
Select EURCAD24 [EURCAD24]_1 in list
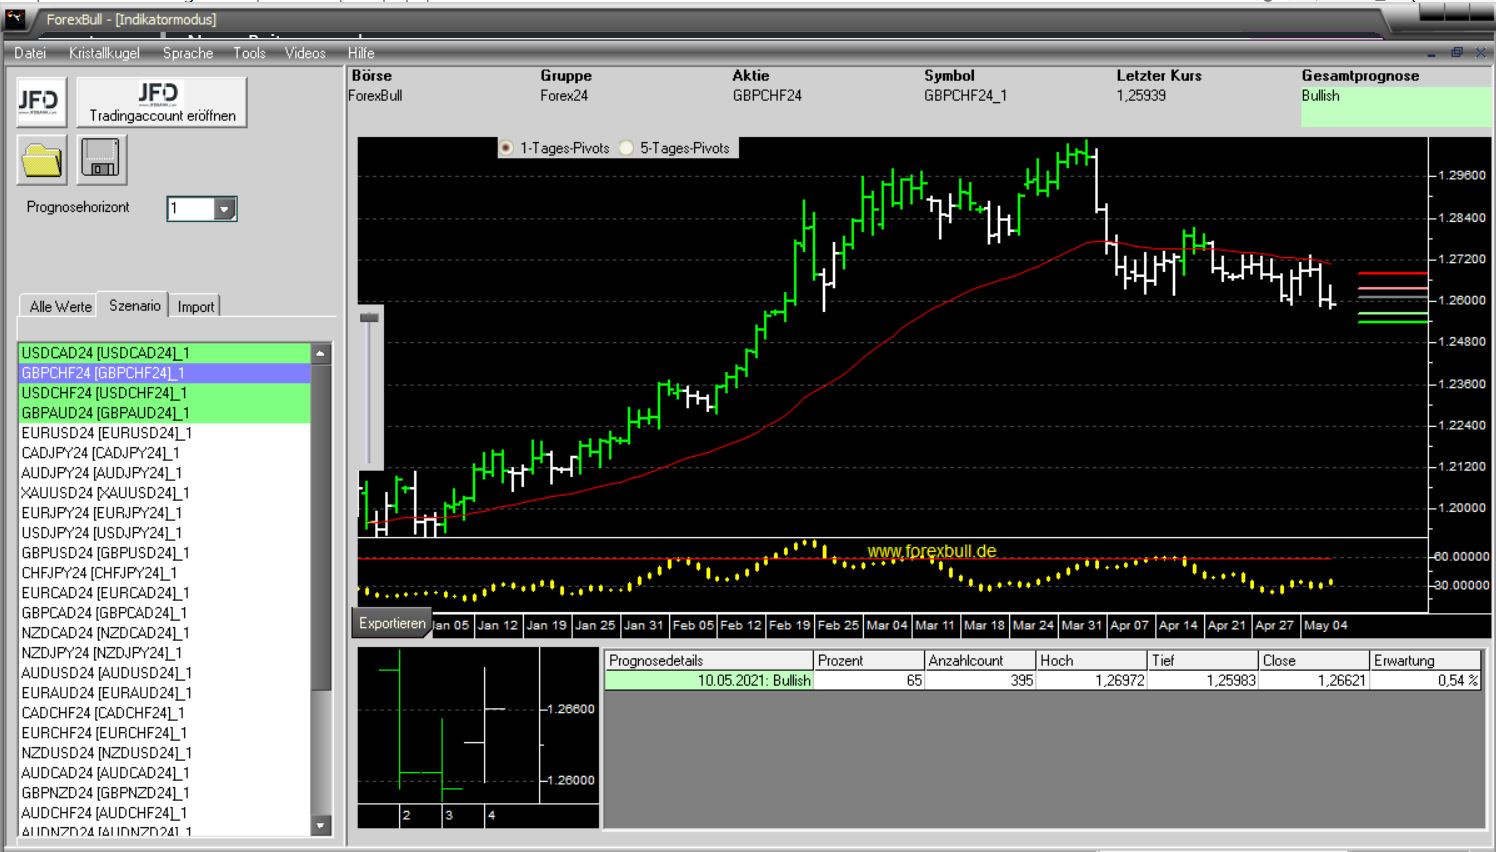tap(165, 593)
